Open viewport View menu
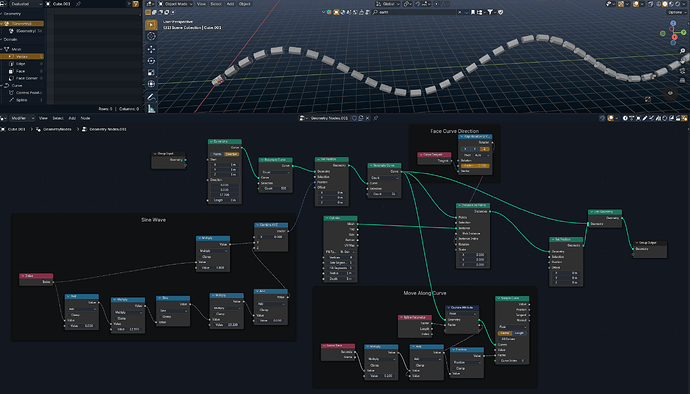The width and height of the screenshot is (690, 394). coord(201,4)
